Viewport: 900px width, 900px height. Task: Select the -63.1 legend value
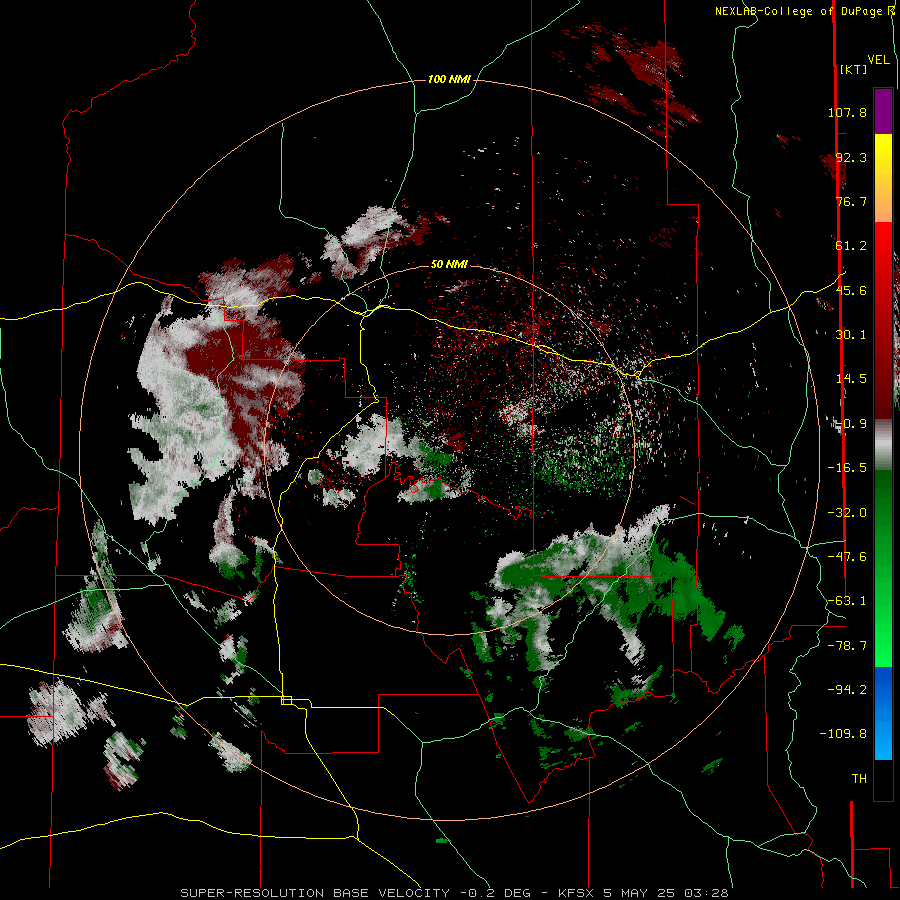[847, 601]
